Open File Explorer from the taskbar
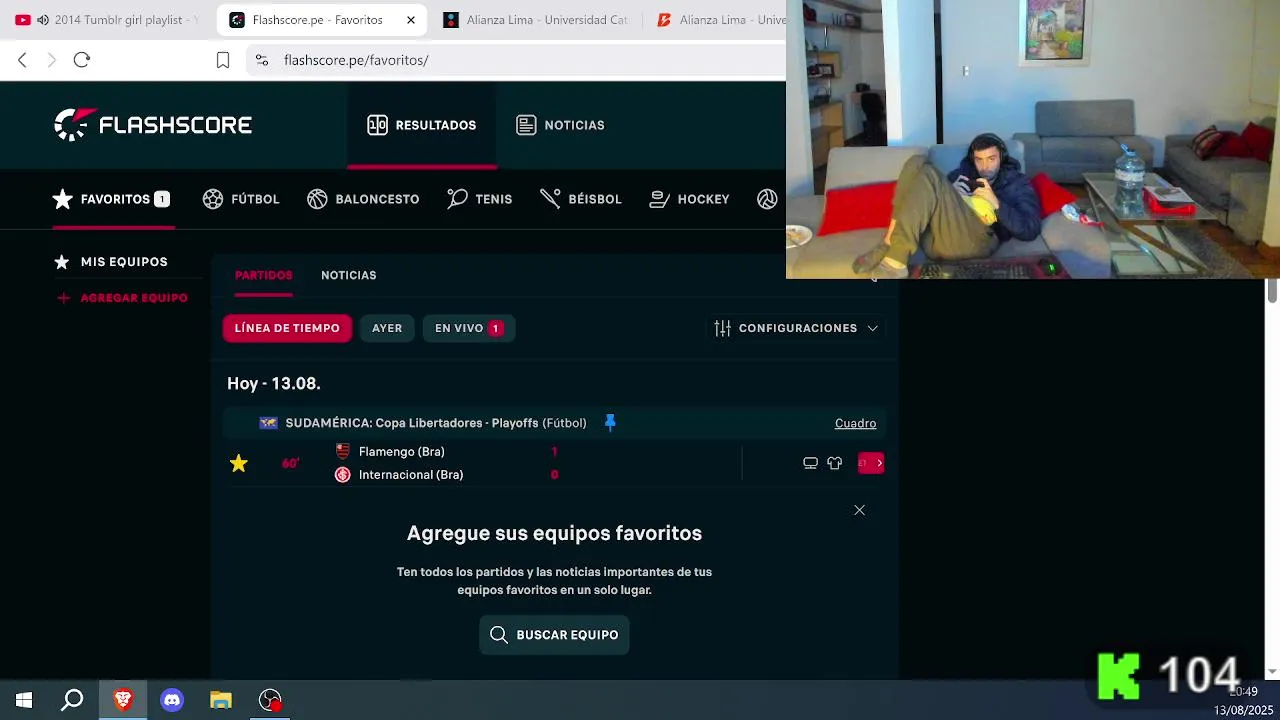The image size is (1280, 720). [221, 700]
